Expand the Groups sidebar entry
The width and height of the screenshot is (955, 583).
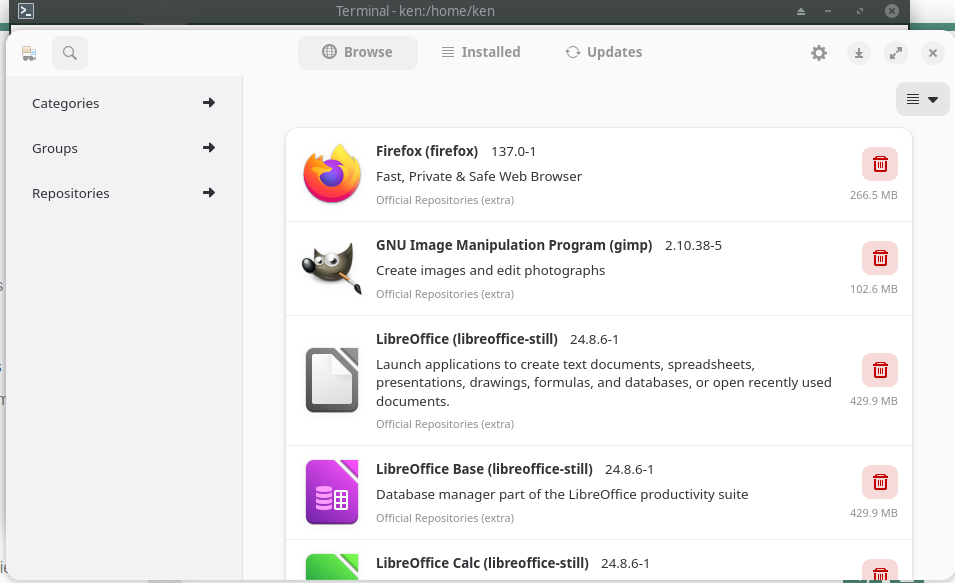[x=124, y=148]
